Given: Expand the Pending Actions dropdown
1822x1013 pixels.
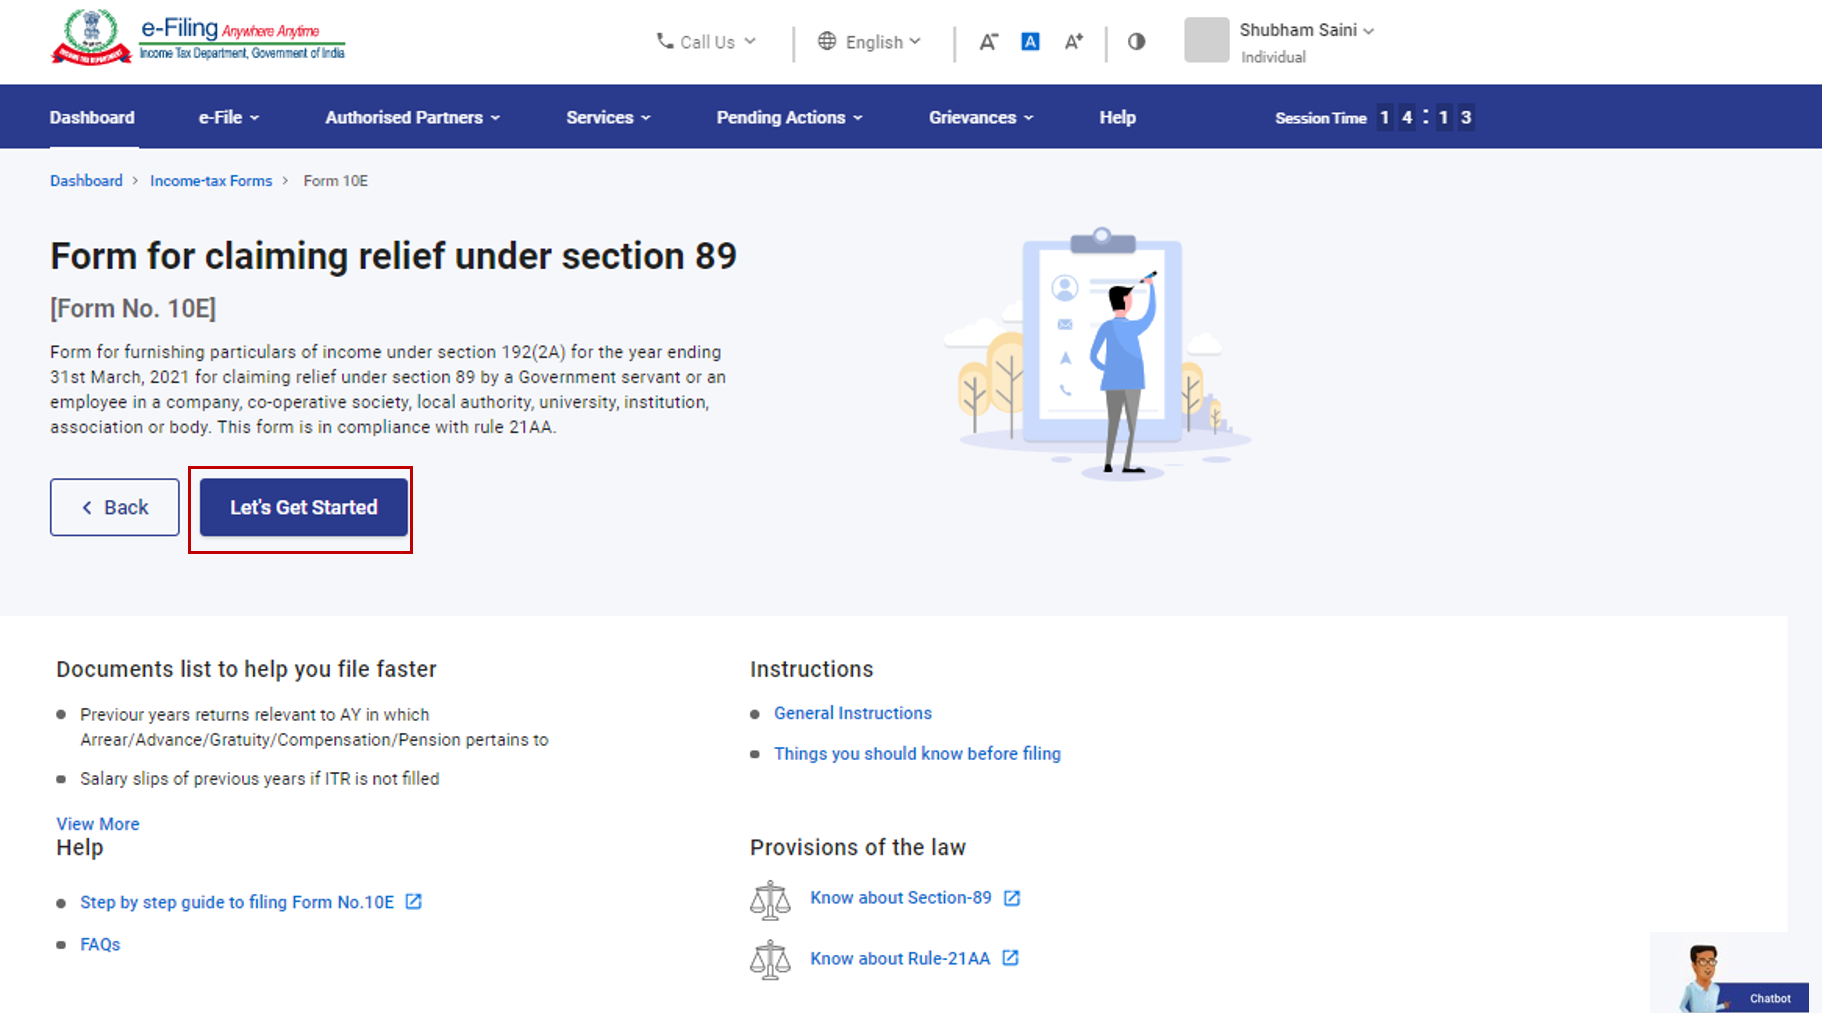Looking at the screenshot, I should (x=789, y=117).
